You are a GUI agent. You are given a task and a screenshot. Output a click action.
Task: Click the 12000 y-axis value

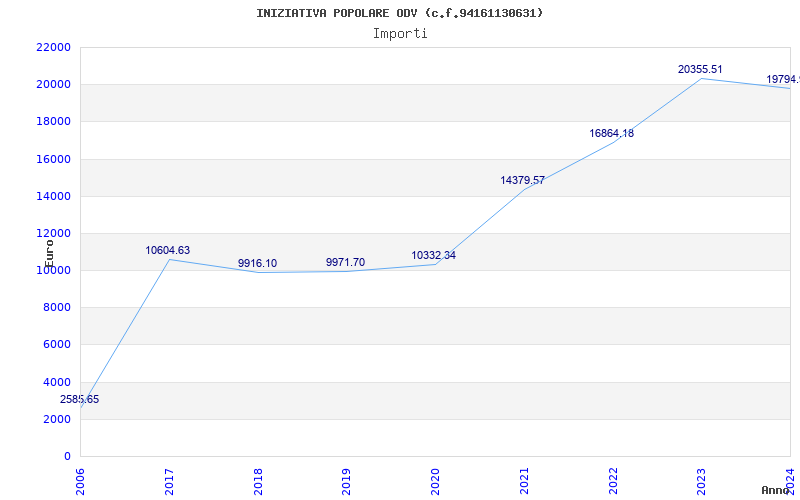54,233
